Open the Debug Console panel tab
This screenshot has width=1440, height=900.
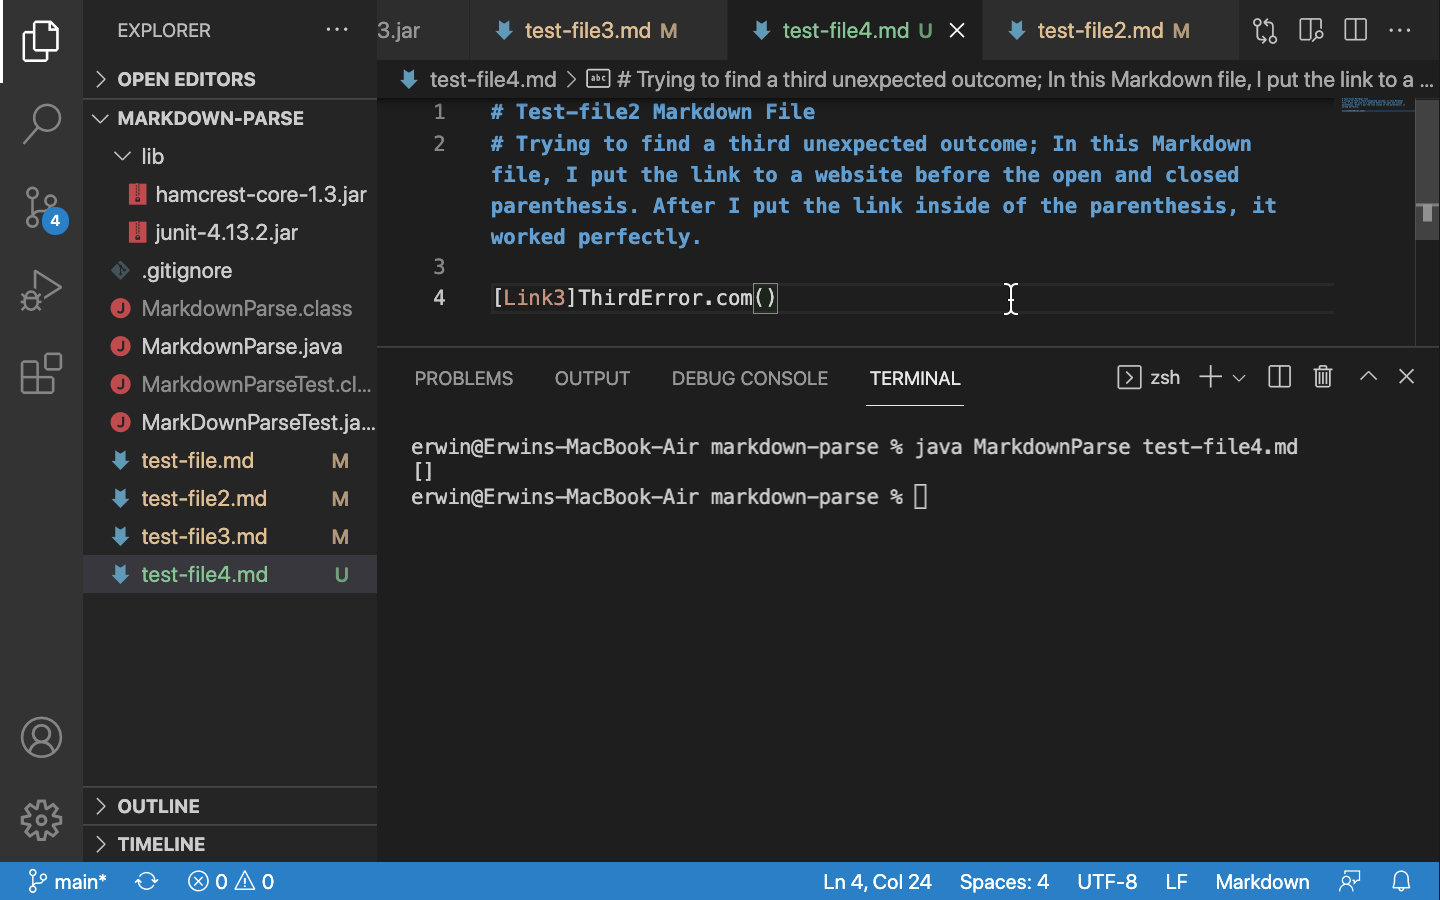click(750, 378)
